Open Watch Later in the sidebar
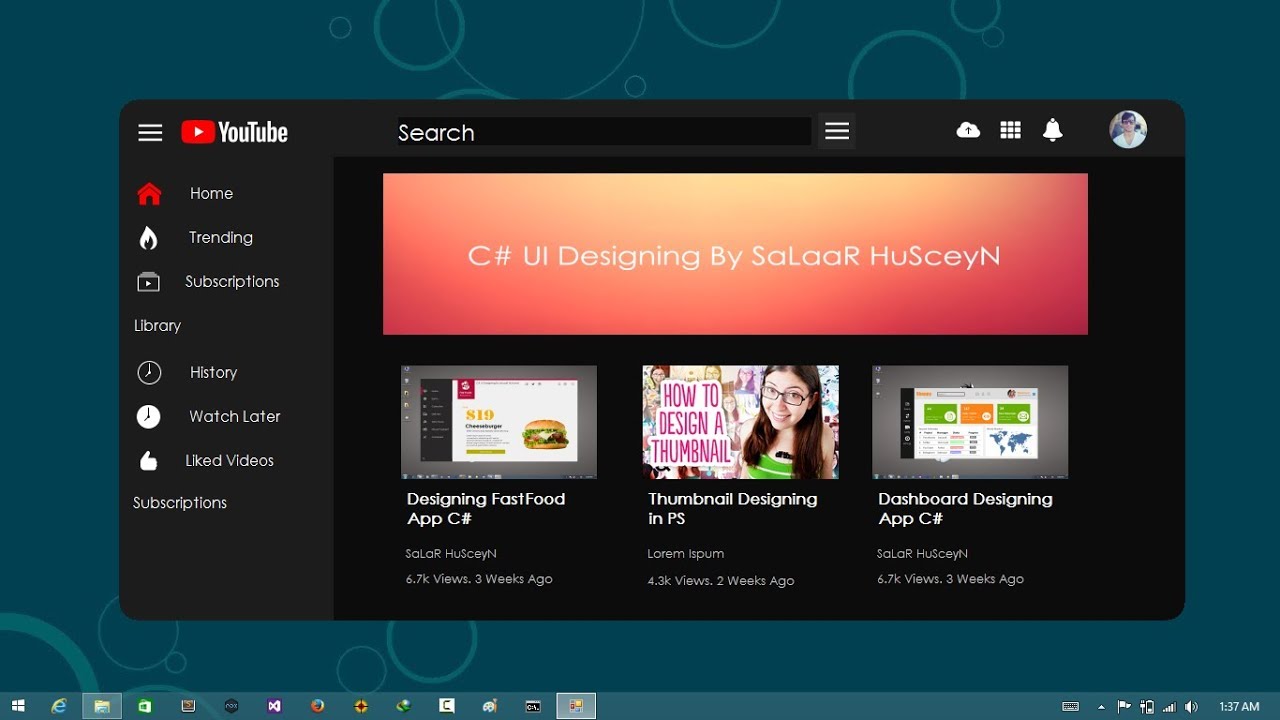 (x=235, y=416)
